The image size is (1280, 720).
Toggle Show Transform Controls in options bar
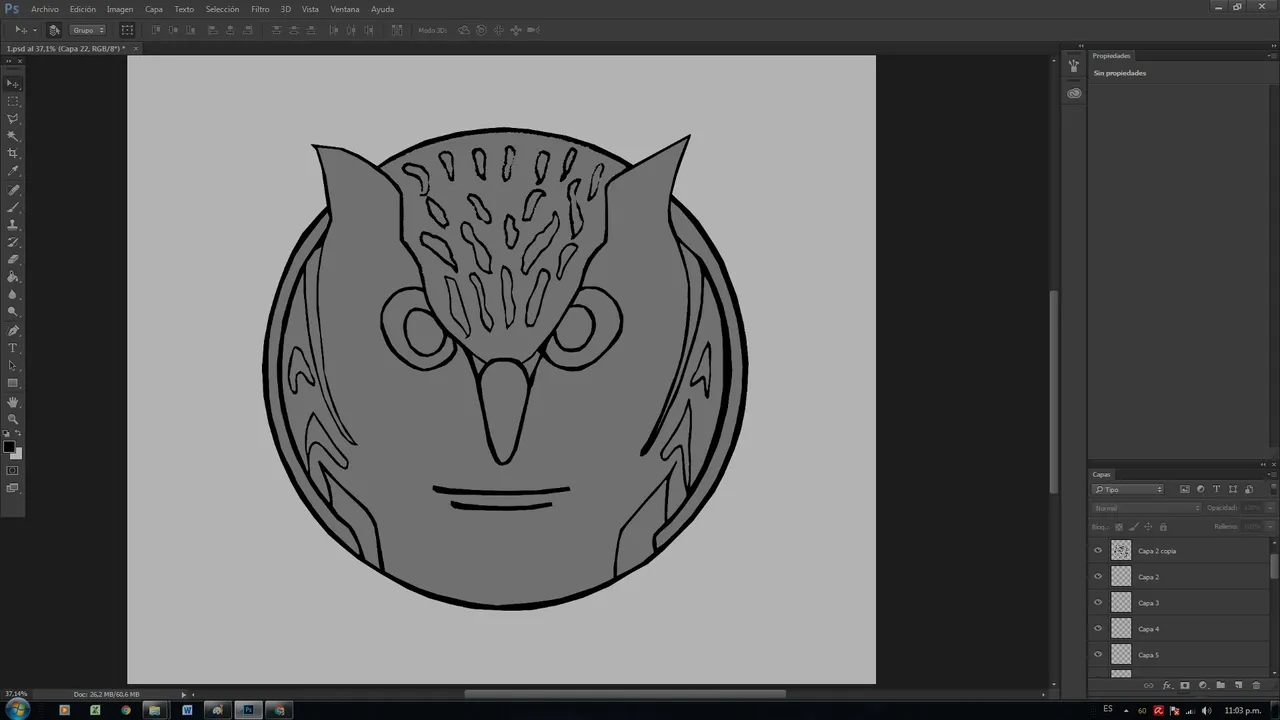pyautogui.click(x=127, y=30)
